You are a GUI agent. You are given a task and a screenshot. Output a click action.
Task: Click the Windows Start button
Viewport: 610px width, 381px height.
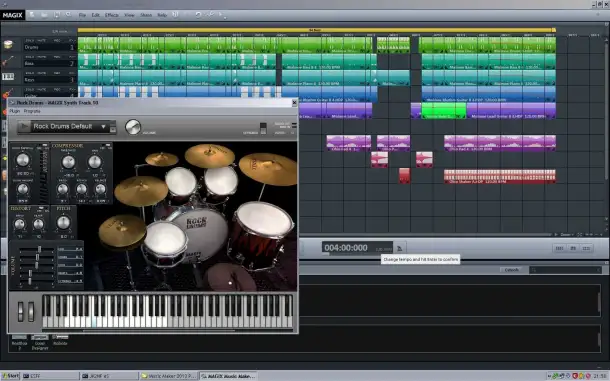[10, 376]
